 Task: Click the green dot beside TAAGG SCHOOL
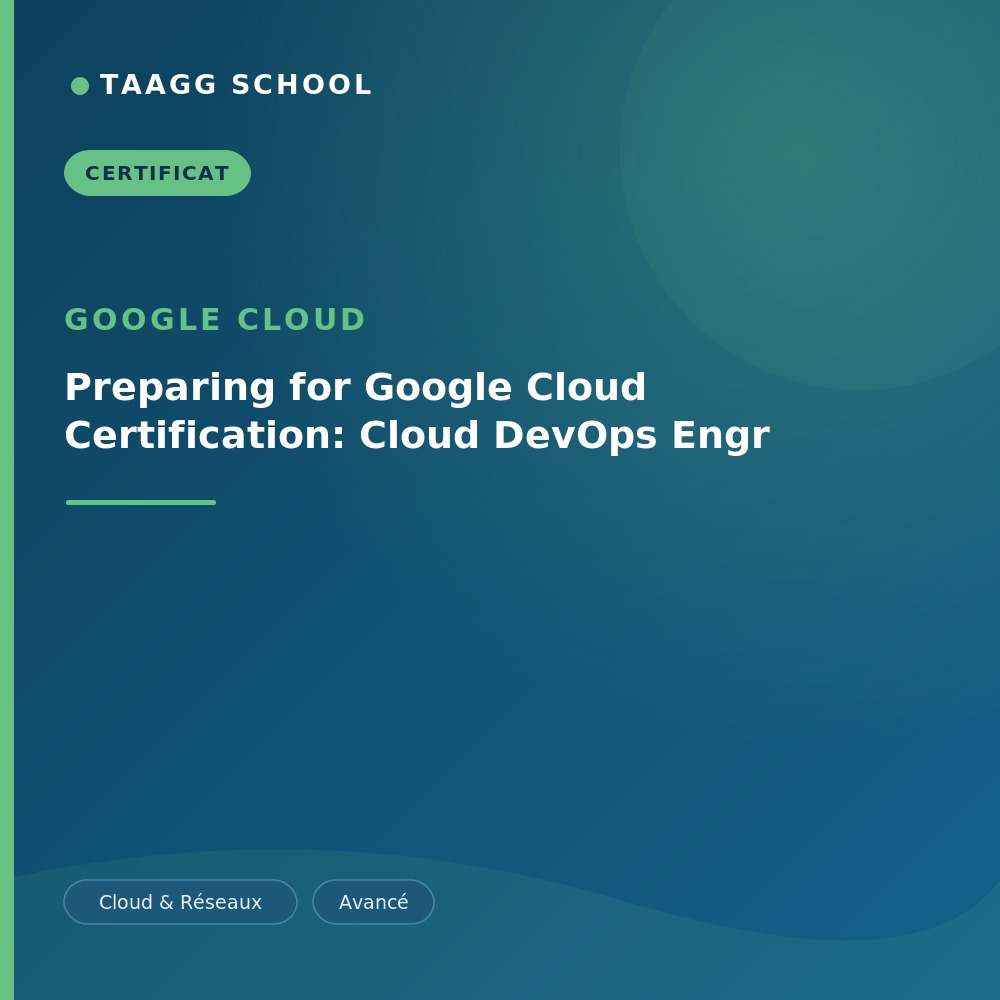pyautogui.click(x=80, y=85)
